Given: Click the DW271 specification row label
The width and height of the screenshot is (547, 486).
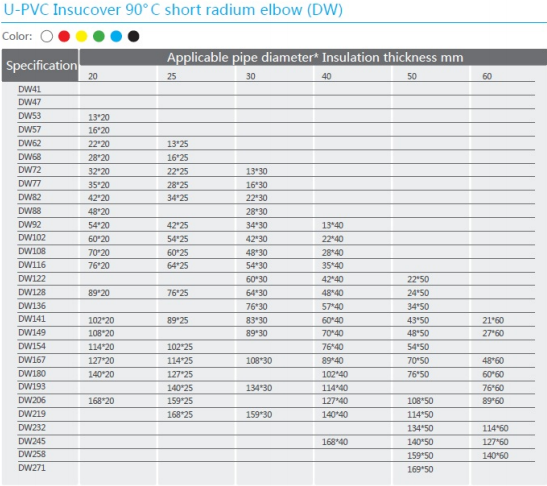Looking at the screenshot, I should 32,468.
